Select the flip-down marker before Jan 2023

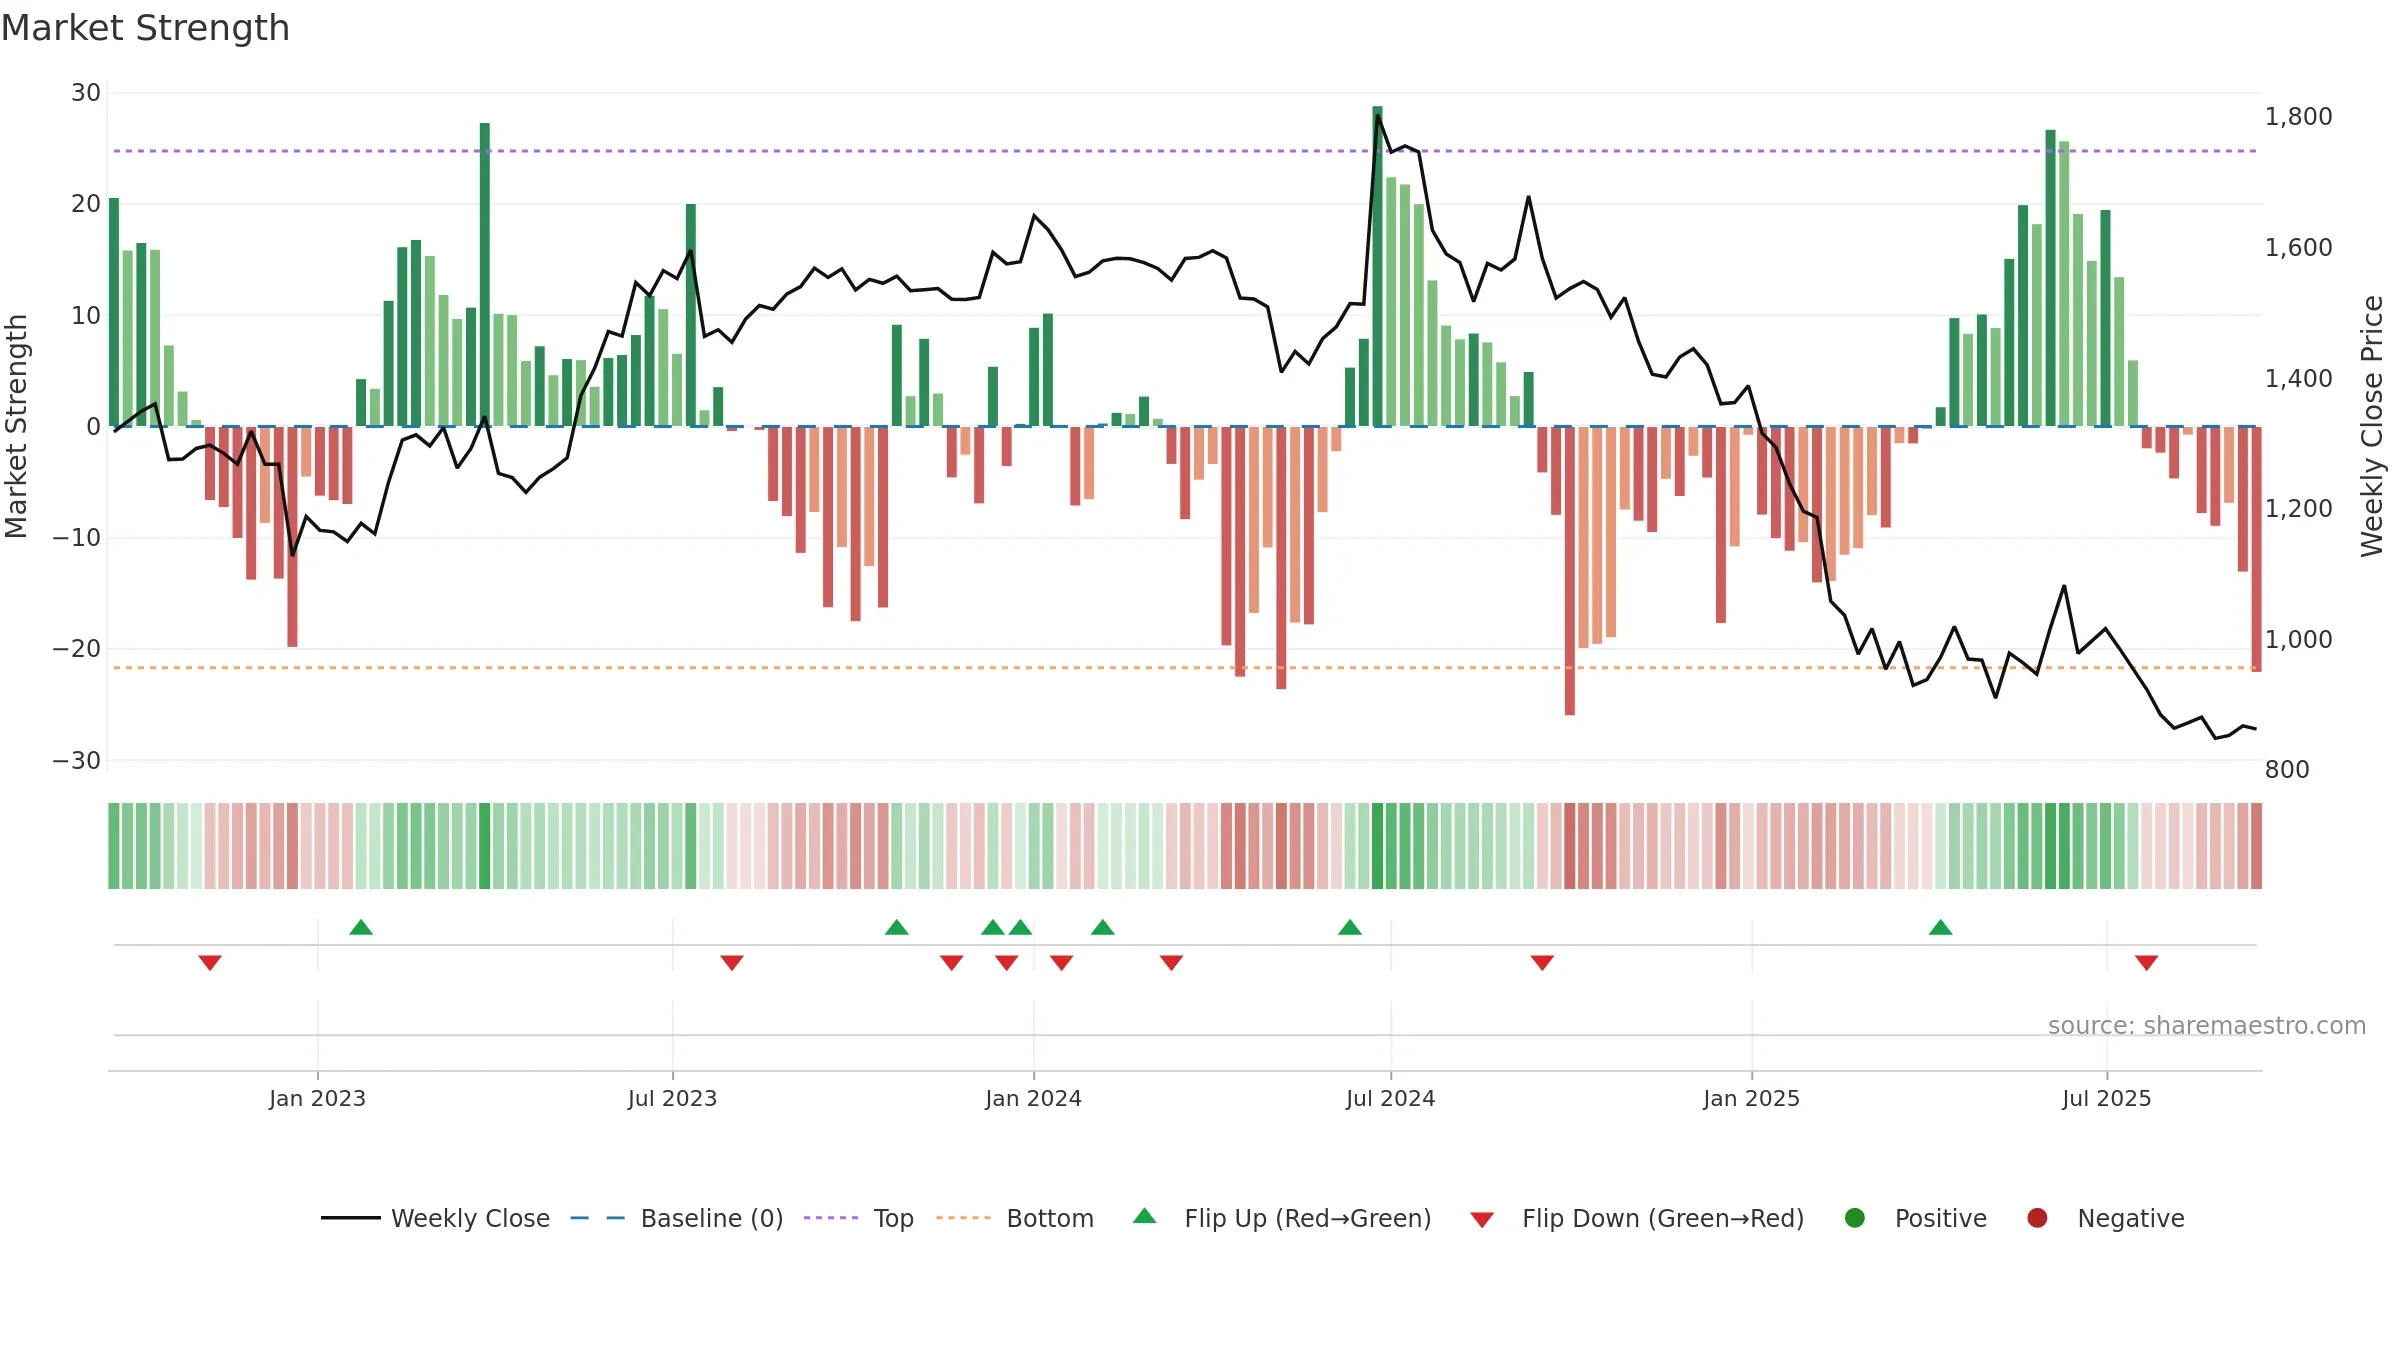[x=210, y=962]
